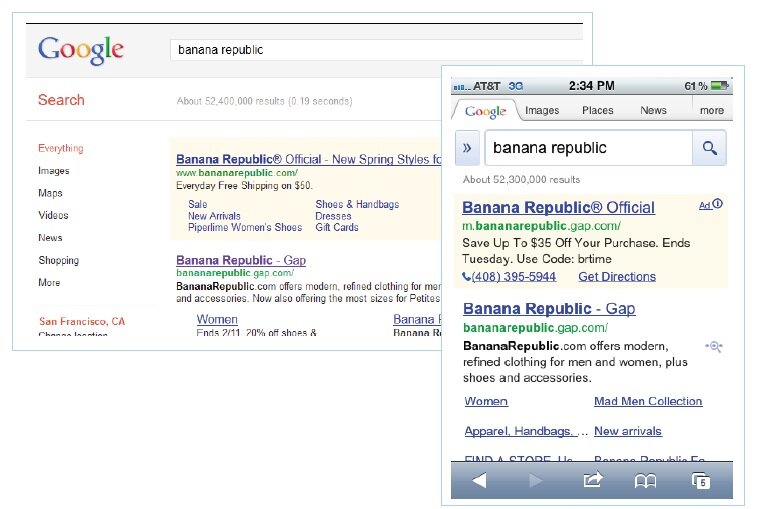765x509 pixels.
Task: Tap the preview magnifier beside mobile result
Action: tap(714, 346)
